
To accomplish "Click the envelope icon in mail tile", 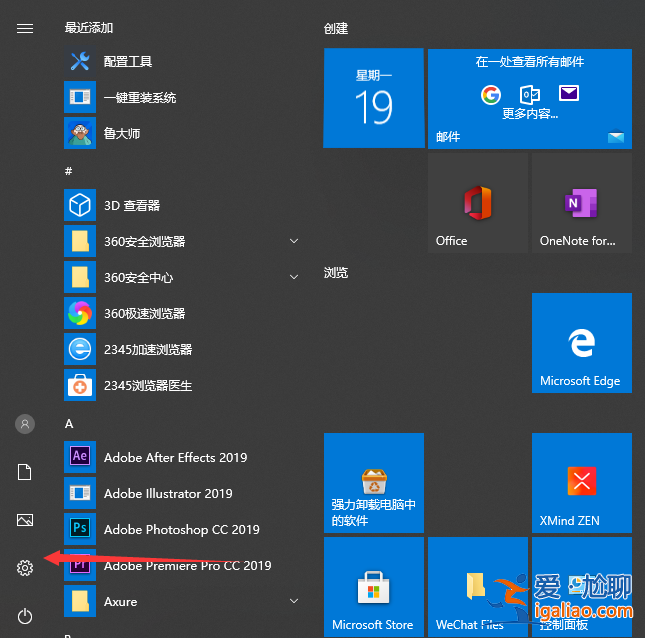I will pos(569,93).
